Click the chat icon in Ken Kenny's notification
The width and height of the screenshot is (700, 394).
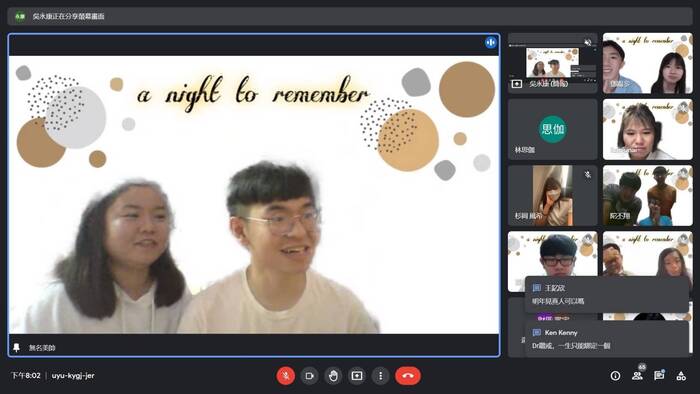point(537,332)
